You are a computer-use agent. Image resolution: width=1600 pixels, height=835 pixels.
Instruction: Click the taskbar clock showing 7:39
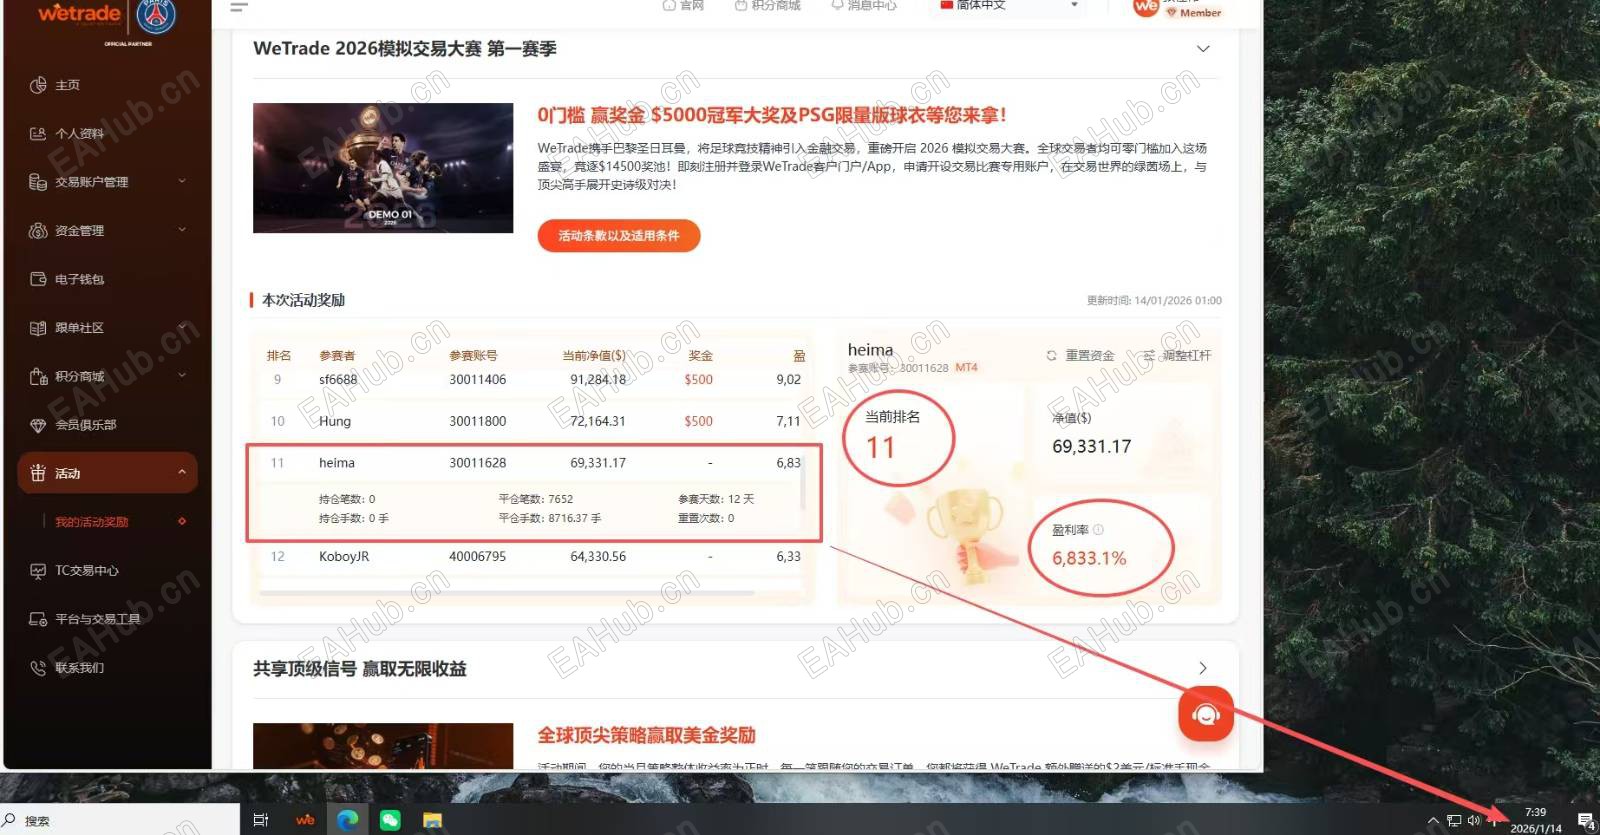coord(1536,820)
